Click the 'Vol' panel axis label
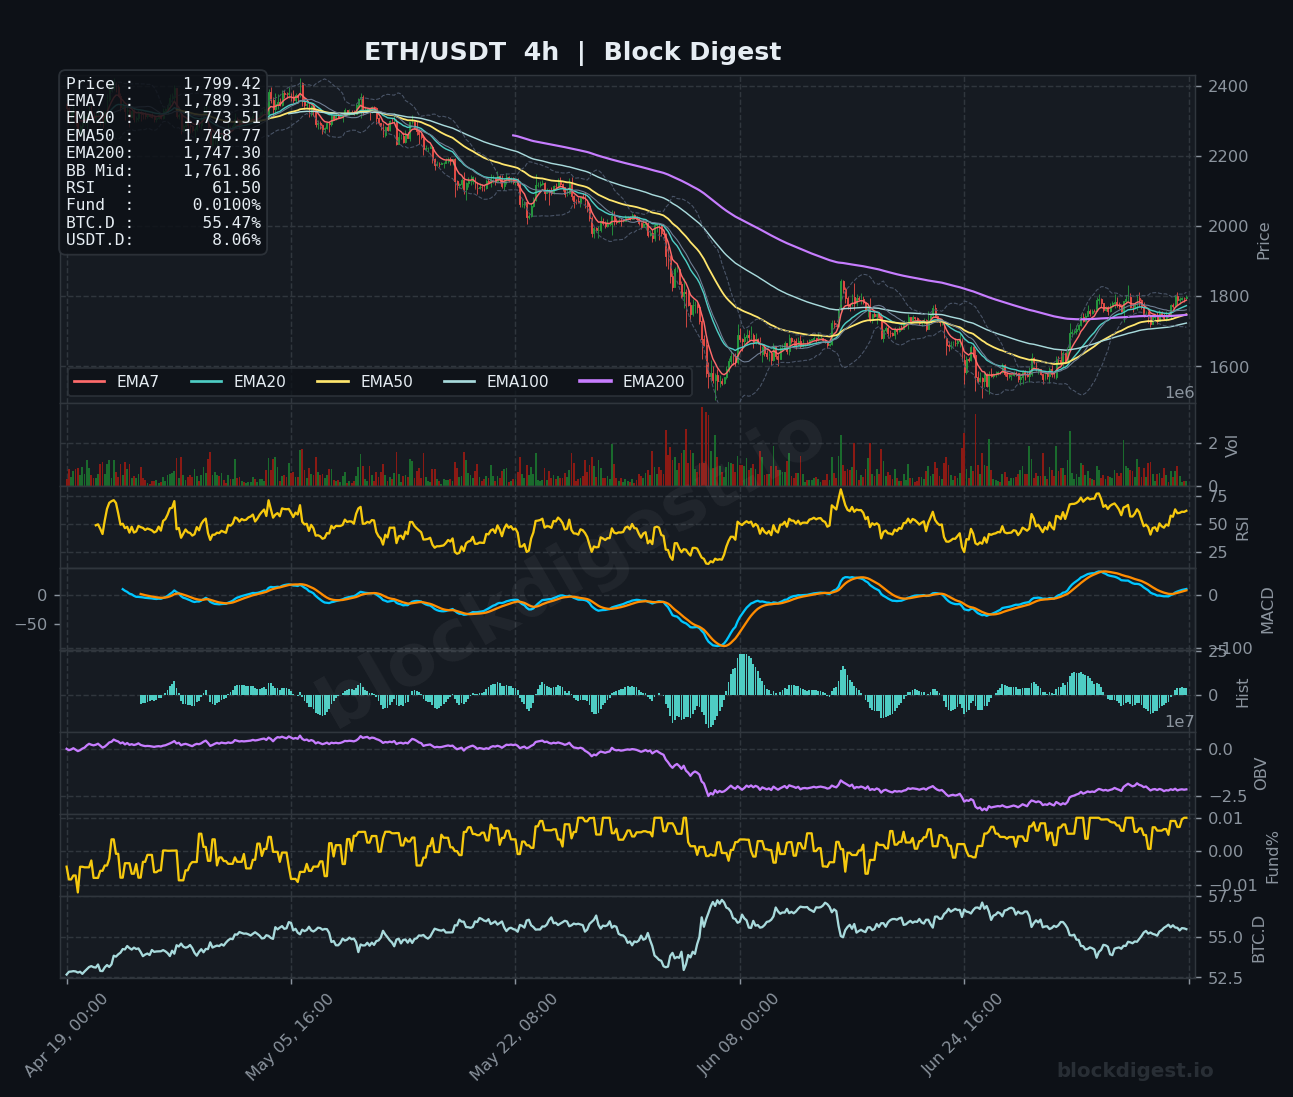1293x1097 pixels. coord(1232,445)
